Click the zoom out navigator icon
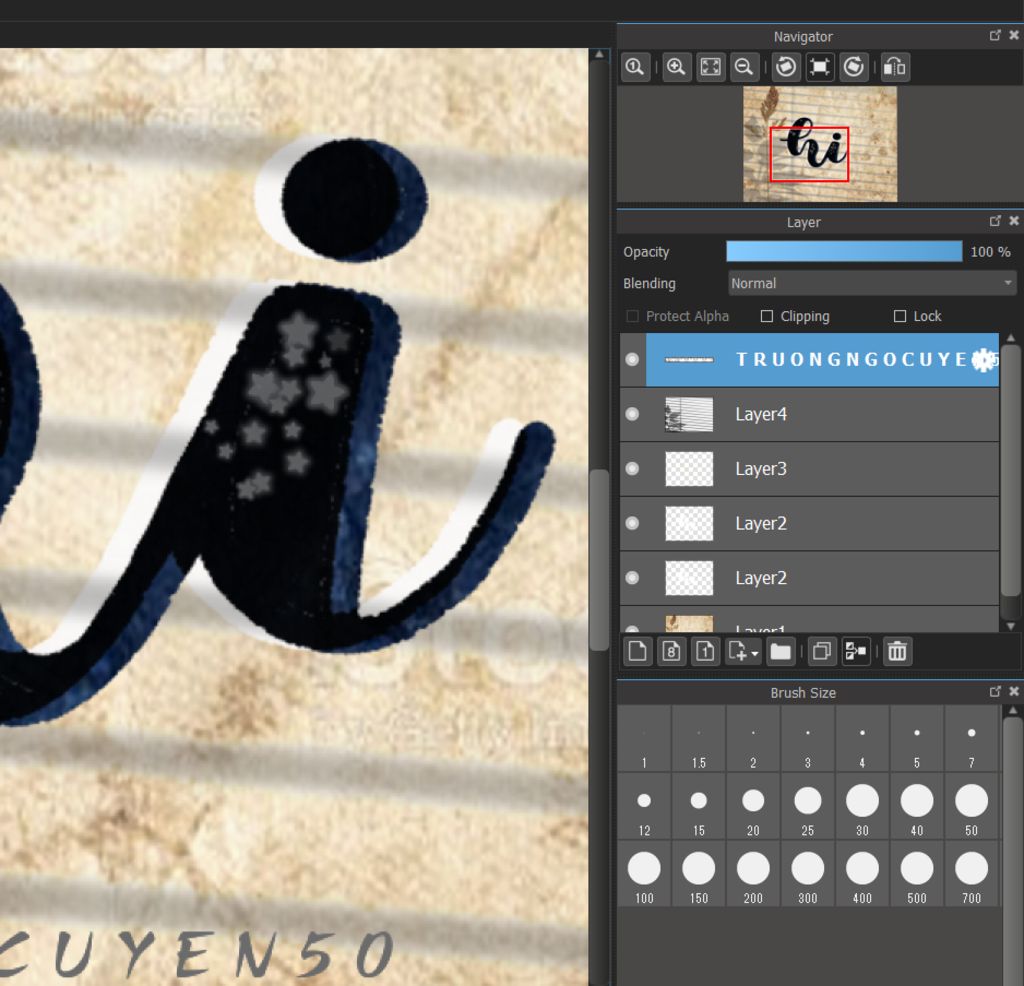The image size is (1024, 986). click(744, 67)
